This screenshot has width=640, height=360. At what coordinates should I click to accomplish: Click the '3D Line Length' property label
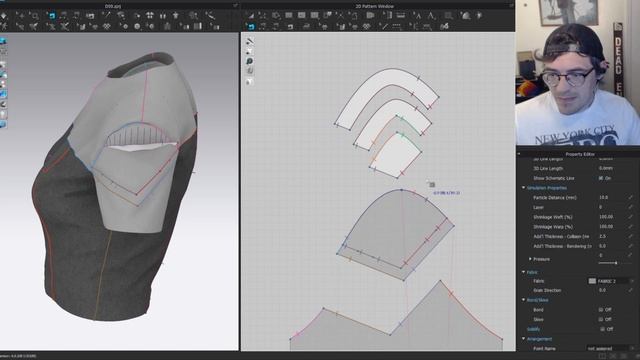click(x=548, y=168)
